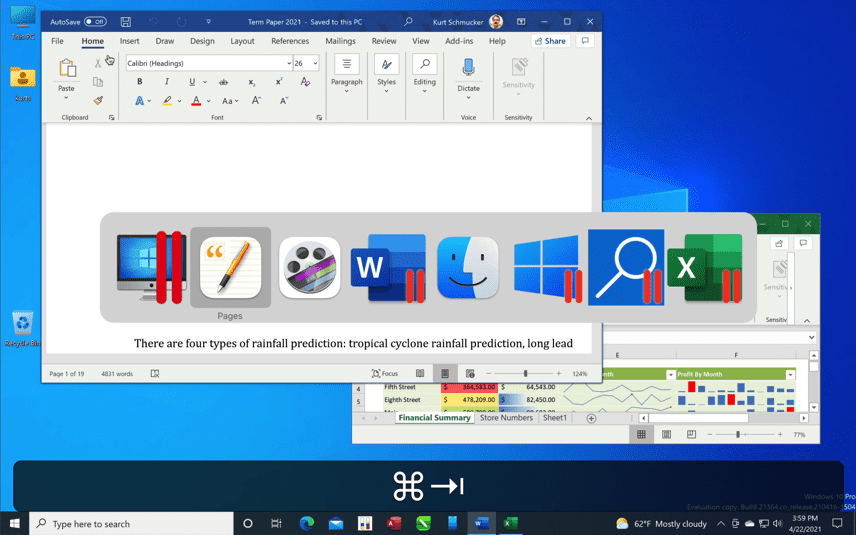Open Change Case Aa dropdown
The height and width of the screenshot is (535, 856).
click(x=230, y=101)
